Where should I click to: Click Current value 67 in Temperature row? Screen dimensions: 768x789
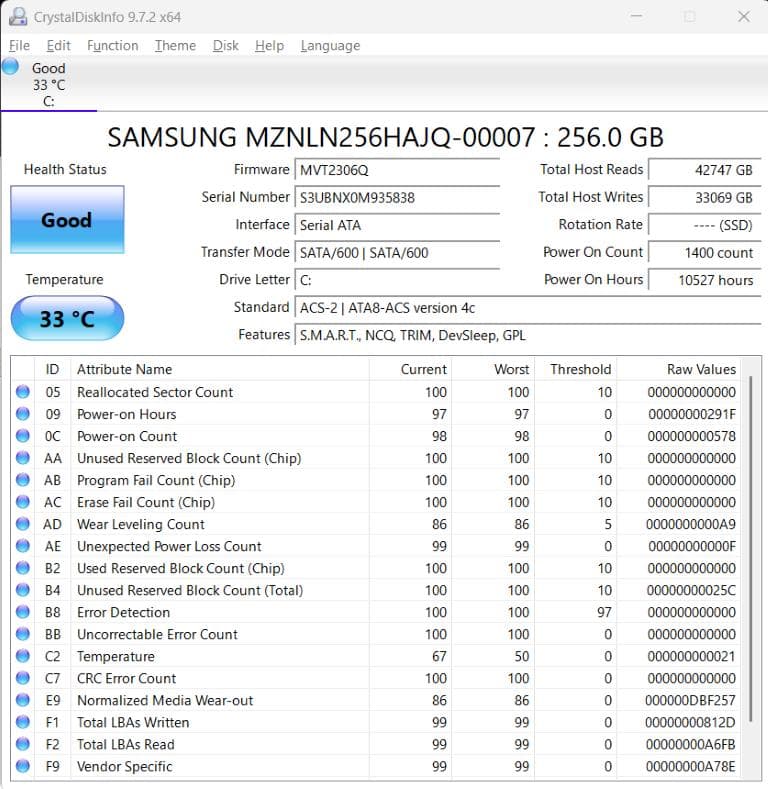click(439, 656)
